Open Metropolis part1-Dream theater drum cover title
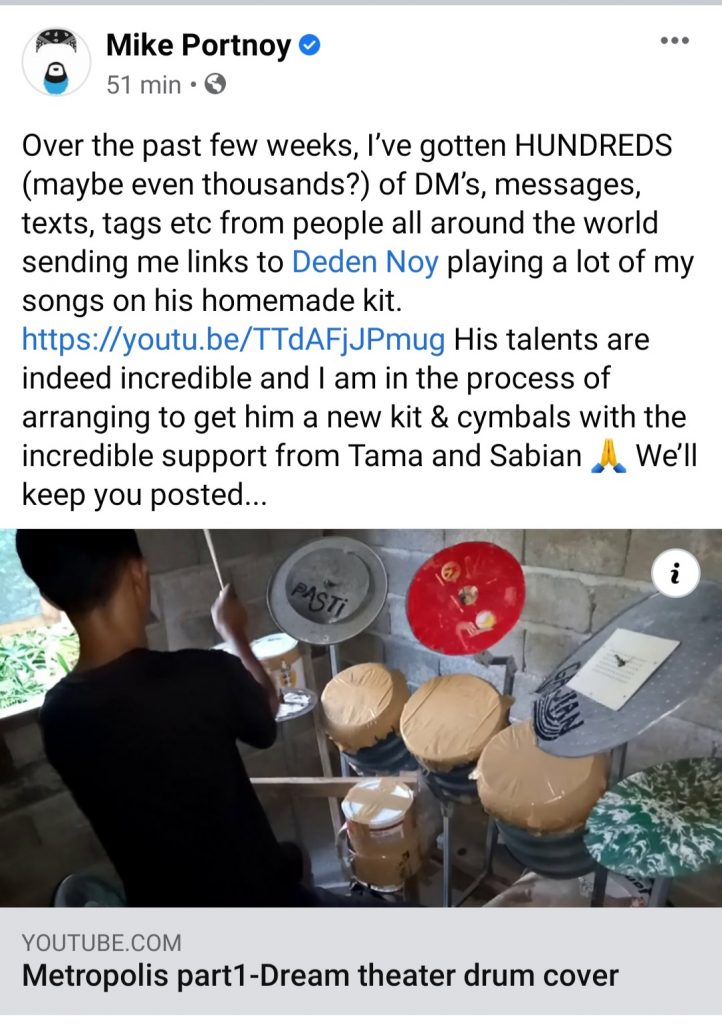 320,976
